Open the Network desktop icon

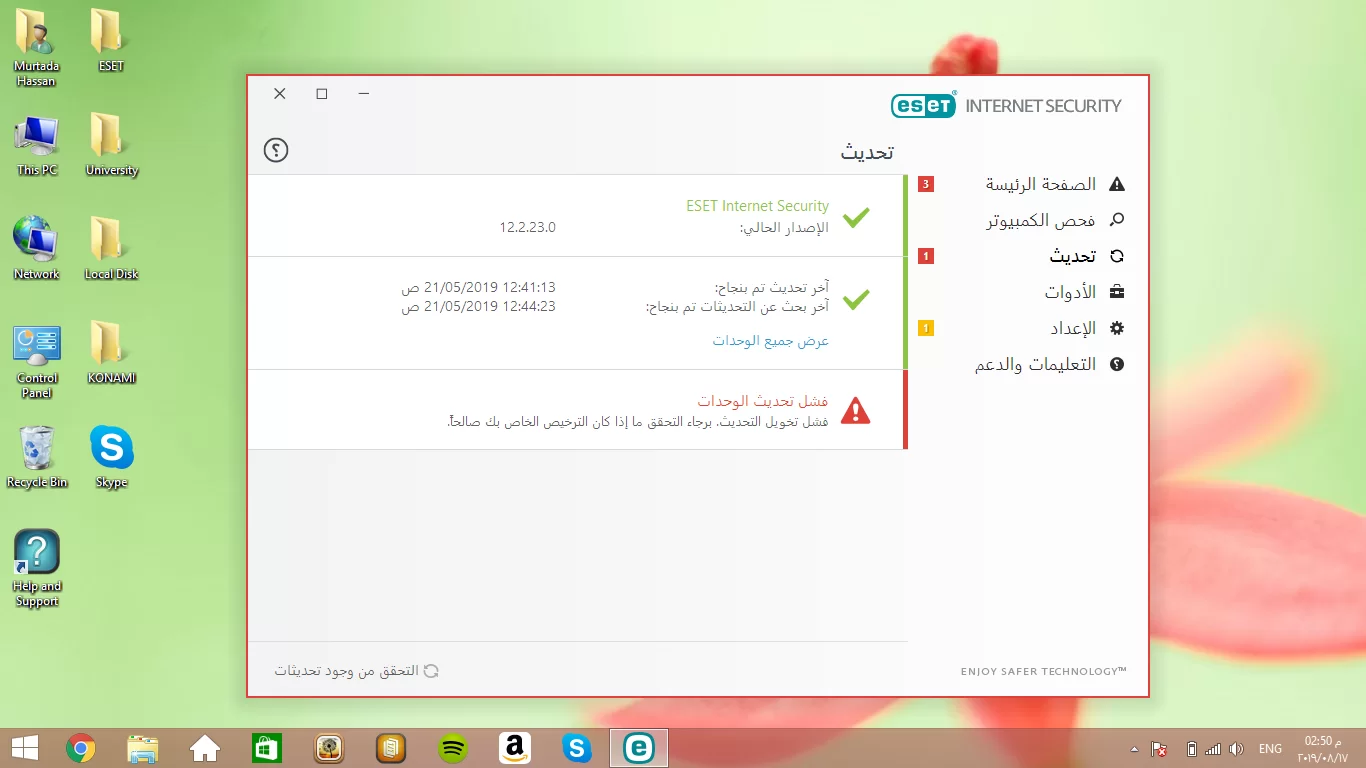click(x=37, y=249)
